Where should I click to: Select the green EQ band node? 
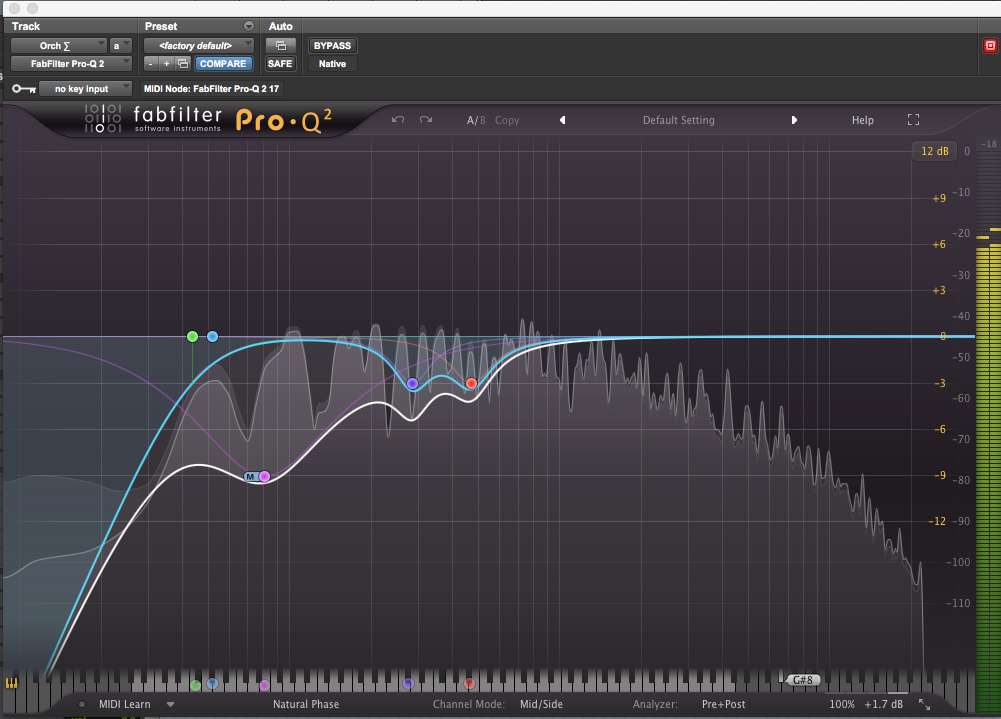coord(192,337)
